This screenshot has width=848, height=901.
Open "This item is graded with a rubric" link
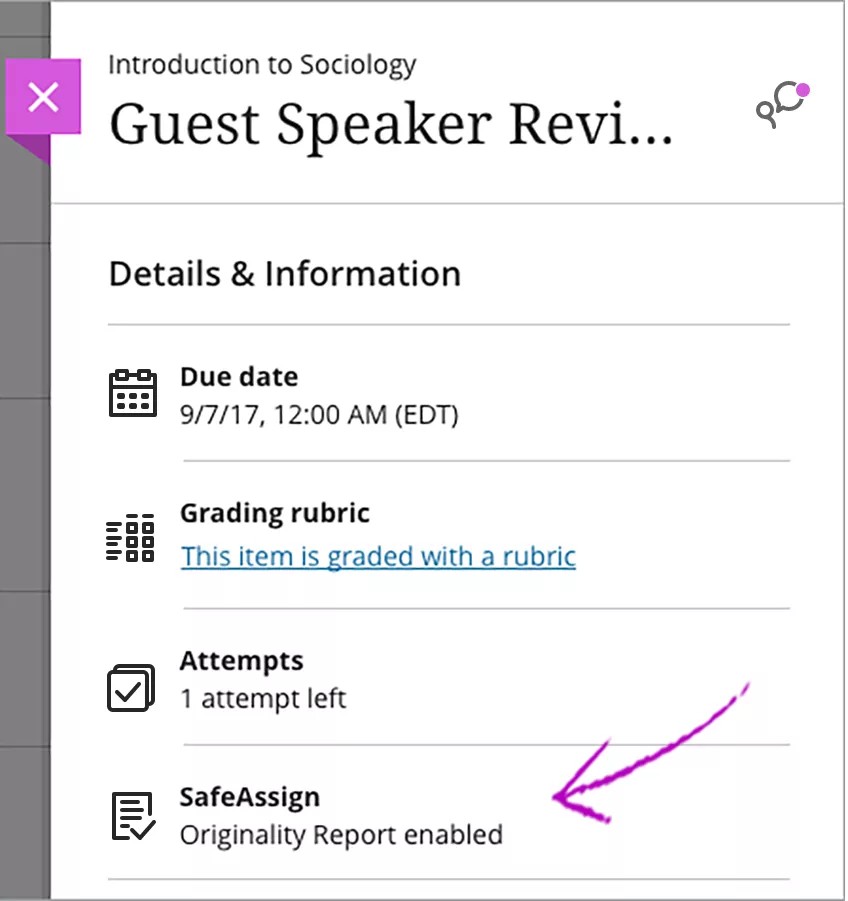click(x=378, y=556)
